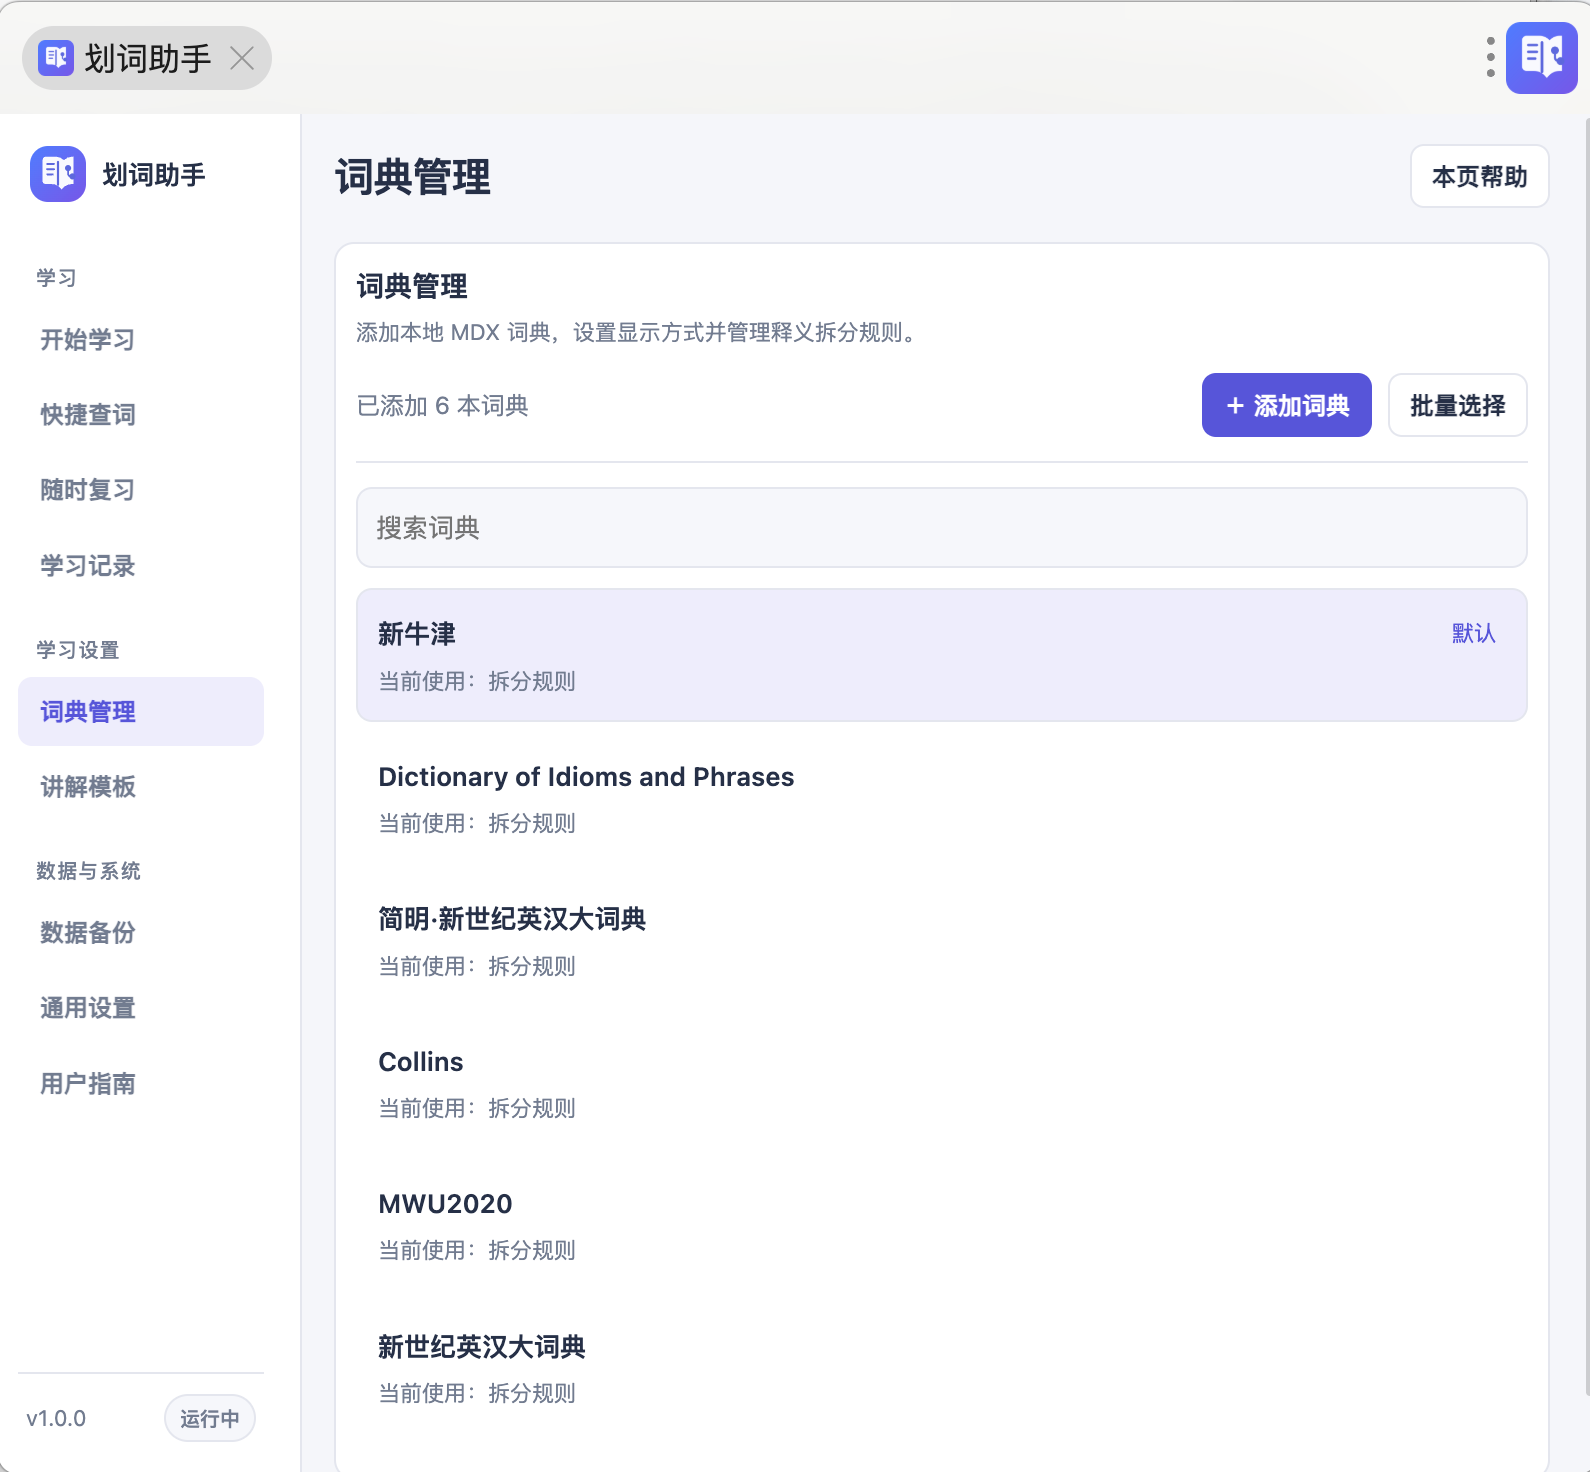Focus the 搜索词典 search field

click(942, 528)
